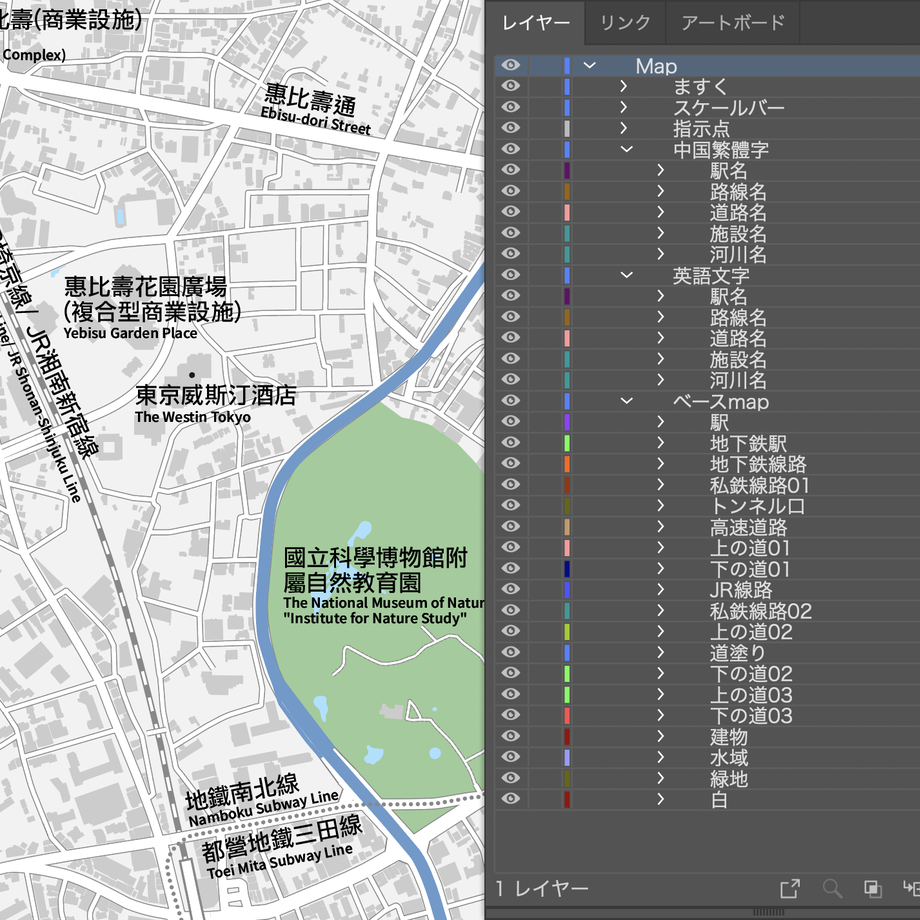
Task: Click the color bar of 下の道01
Action: 567,569
